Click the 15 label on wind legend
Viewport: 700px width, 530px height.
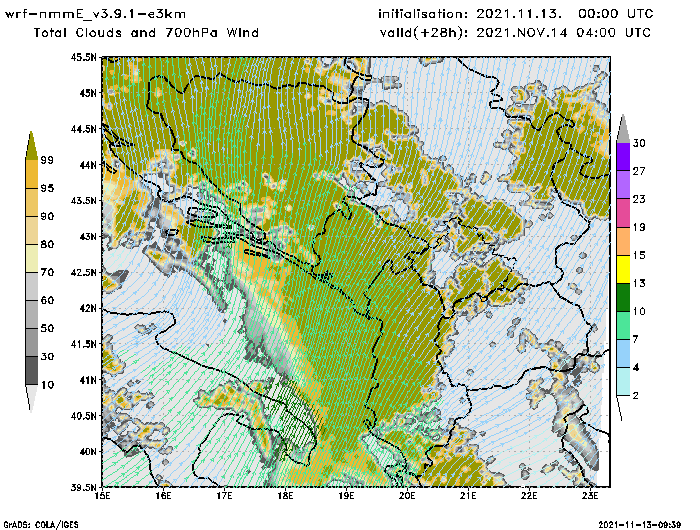(639, 255)
